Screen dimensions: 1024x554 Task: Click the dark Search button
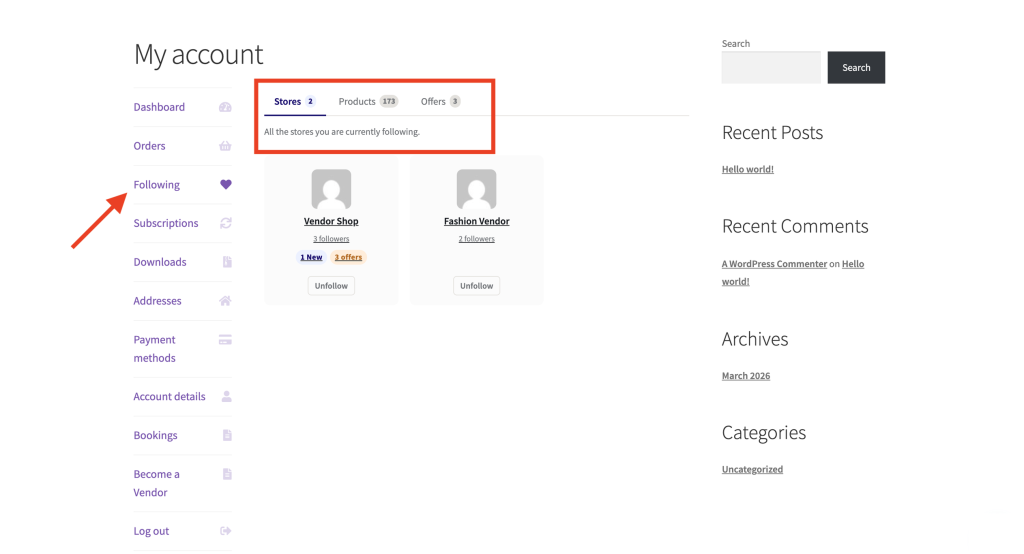point(856,67)
